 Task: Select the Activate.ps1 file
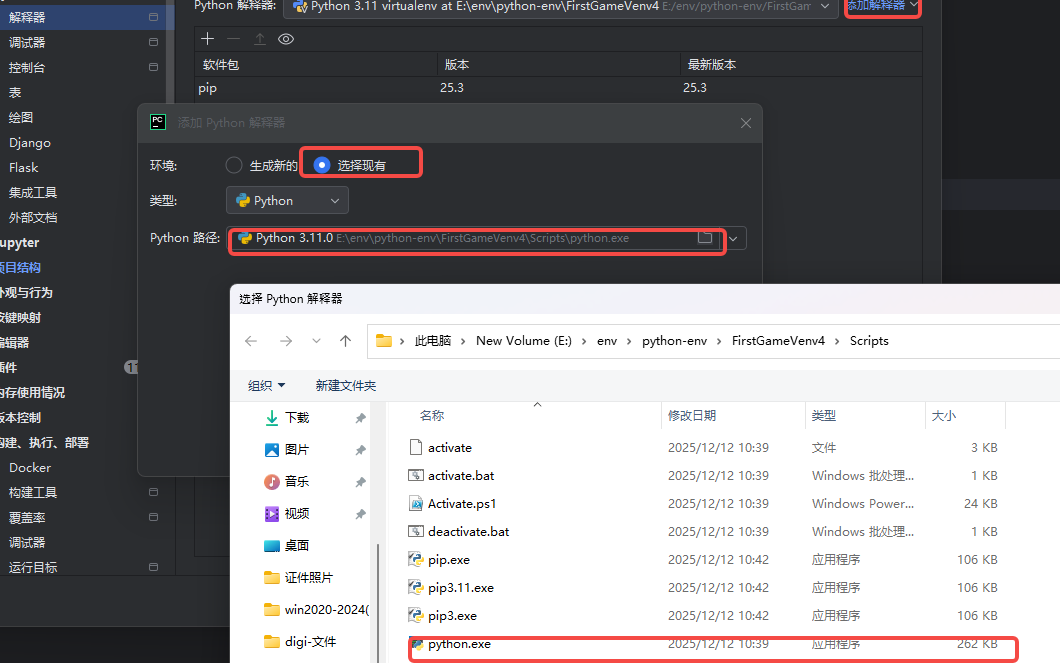click(462, 504)
